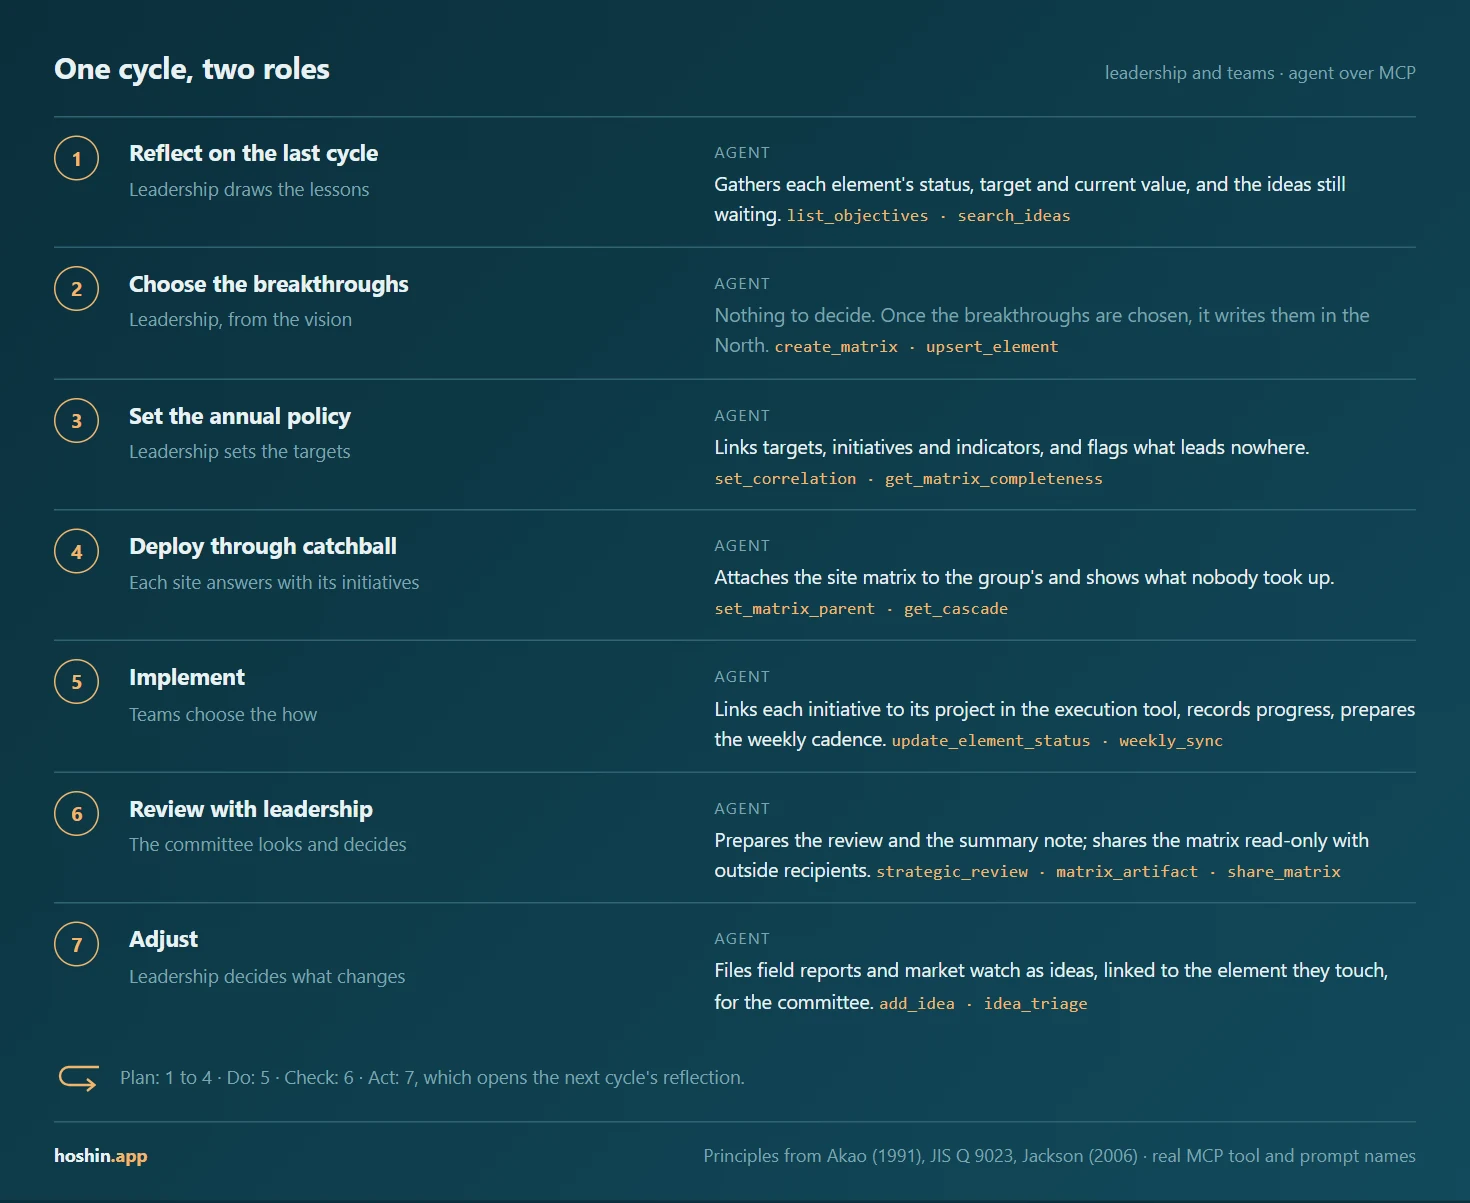Image resolution: width=1470 pixels, height=1203 pixels.
Task: Click the step 6 circle icon
Action: click(x=76, y=814)
